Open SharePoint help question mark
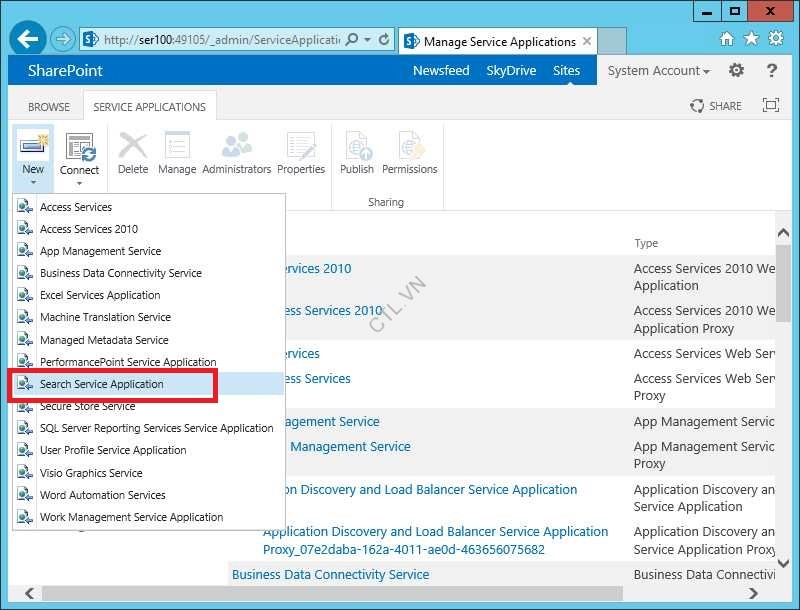Viewport: 800px width, 610px height. (772, 70)
